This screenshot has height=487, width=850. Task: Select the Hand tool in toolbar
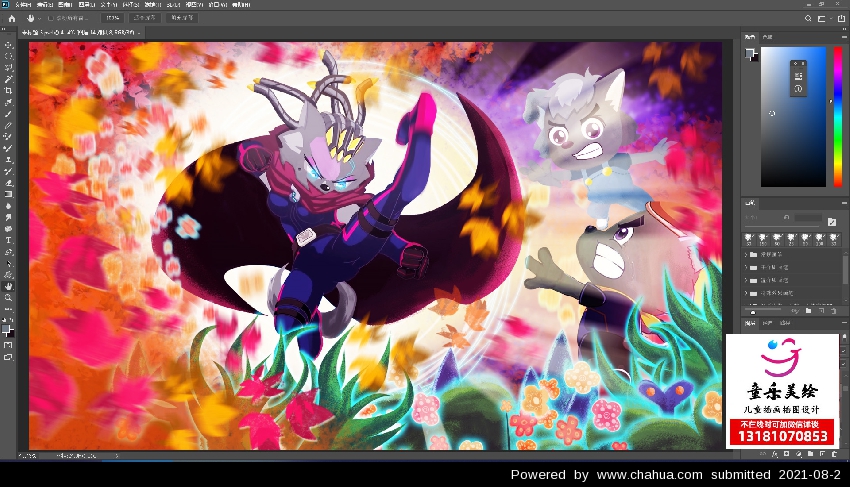coord(8,286)
